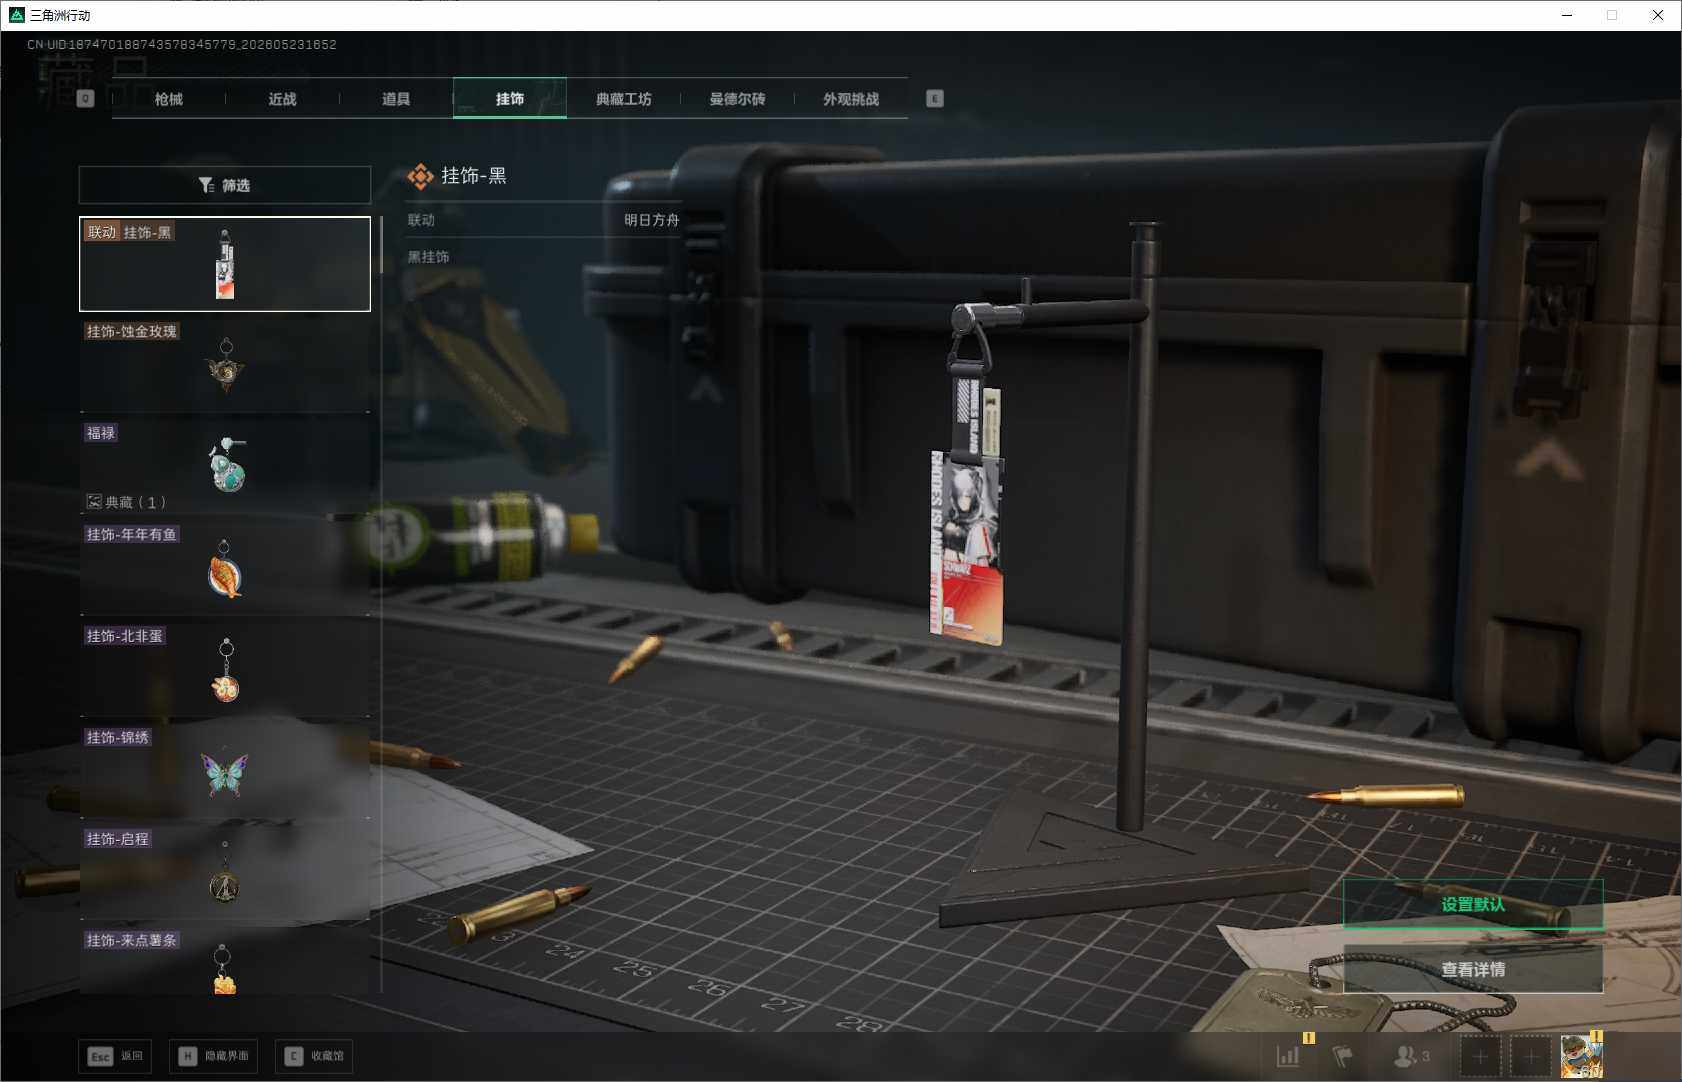Open the 外观挑战 tab
The image size is (1682, 1082).
(851, 99)
